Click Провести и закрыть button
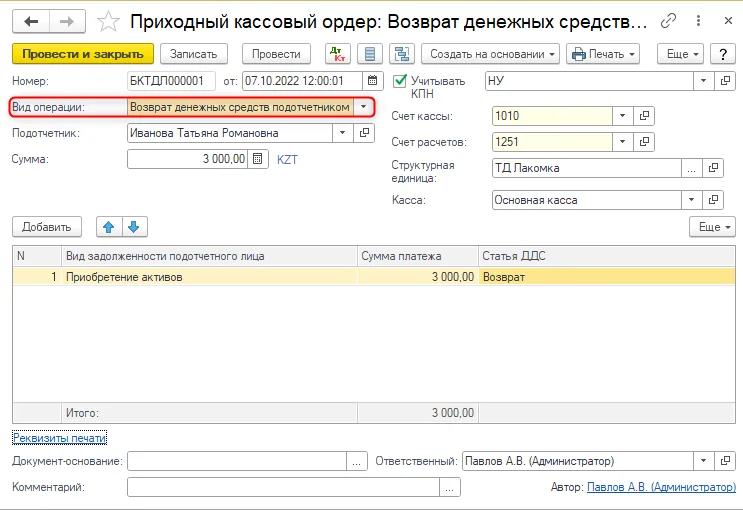Image resolution: width=743 pixels, height=510 pixels. [x=83, y=54]
